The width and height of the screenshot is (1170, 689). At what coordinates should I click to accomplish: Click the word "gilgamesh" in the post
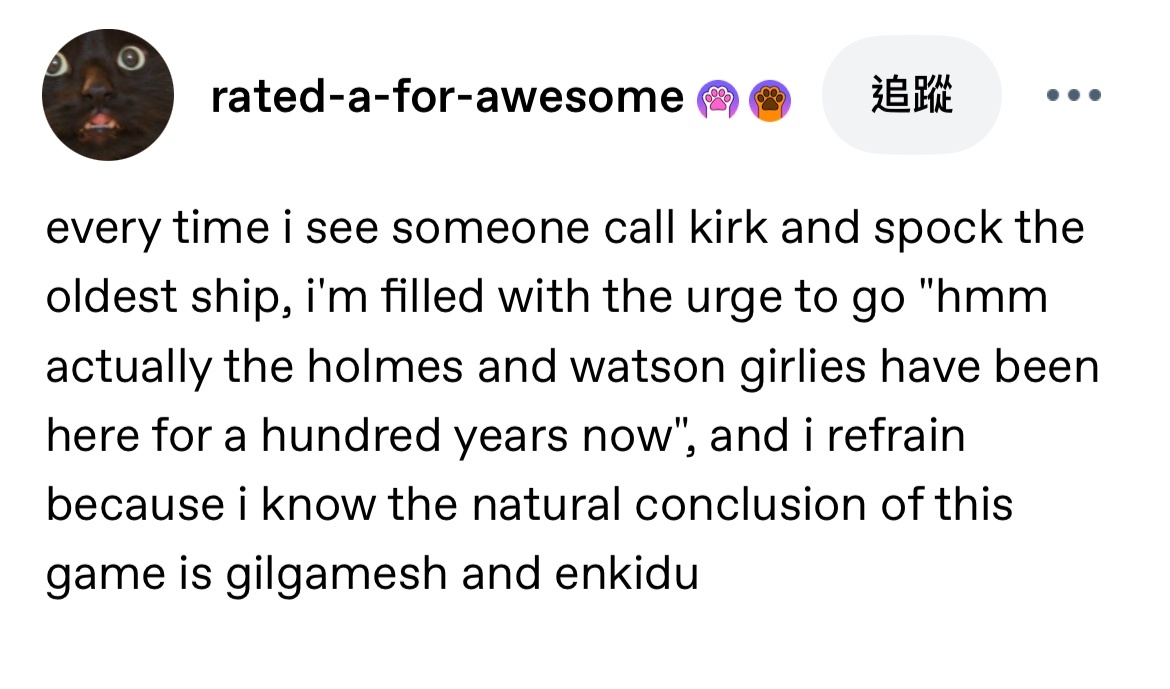click(336, 575)
